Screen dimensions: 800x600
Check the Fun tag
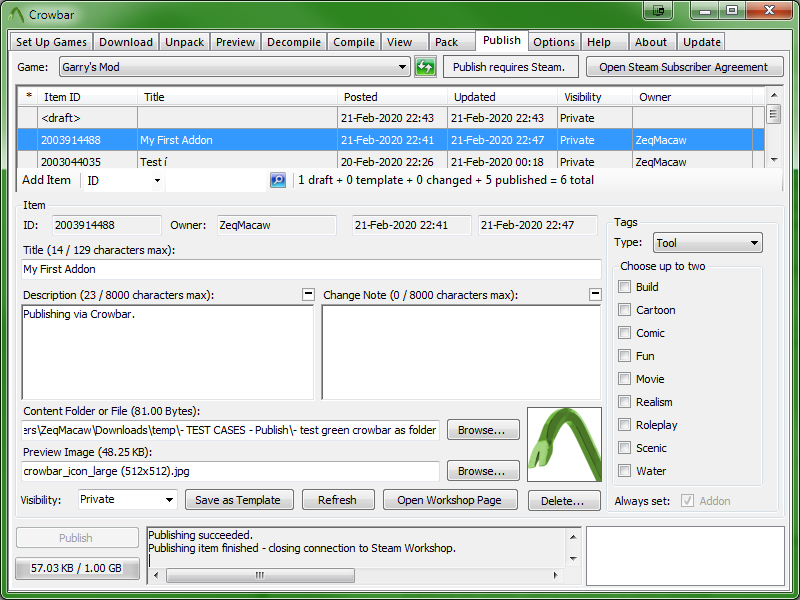tap(624, 356)
